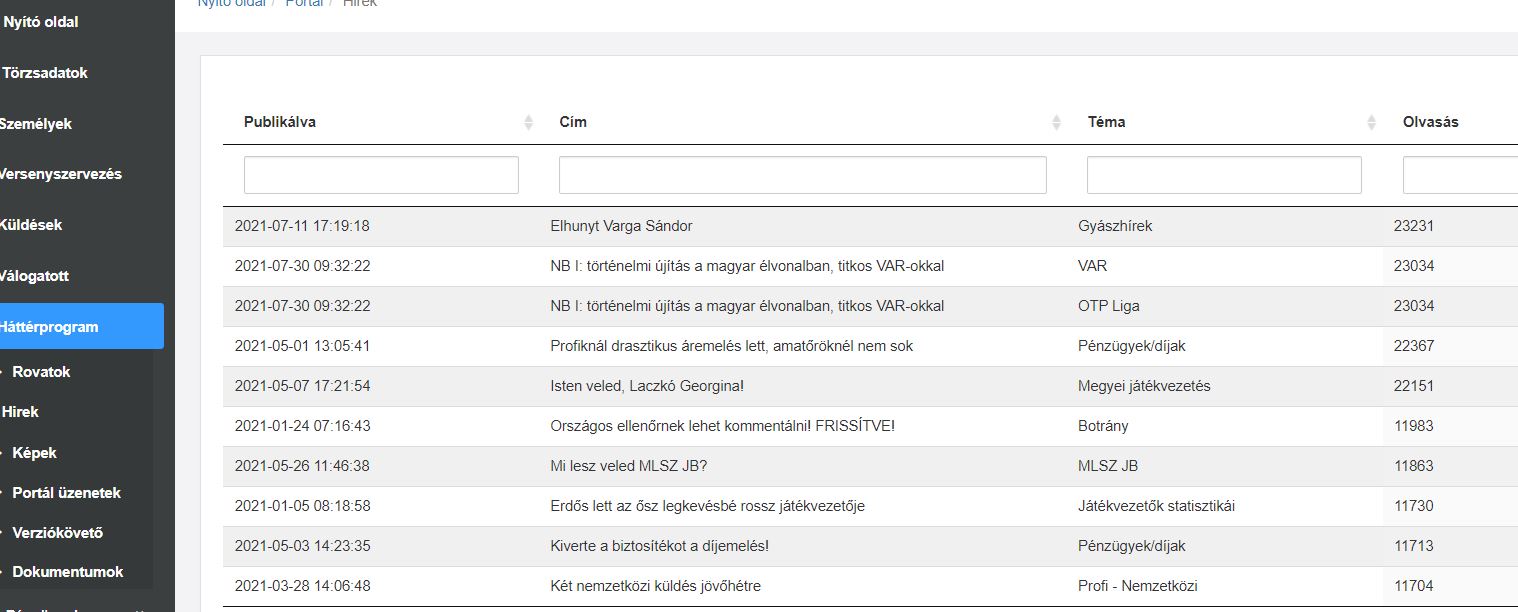
Task: Click the Megyei játékvezetés topic cell
Action: [x=1144, y=386]
